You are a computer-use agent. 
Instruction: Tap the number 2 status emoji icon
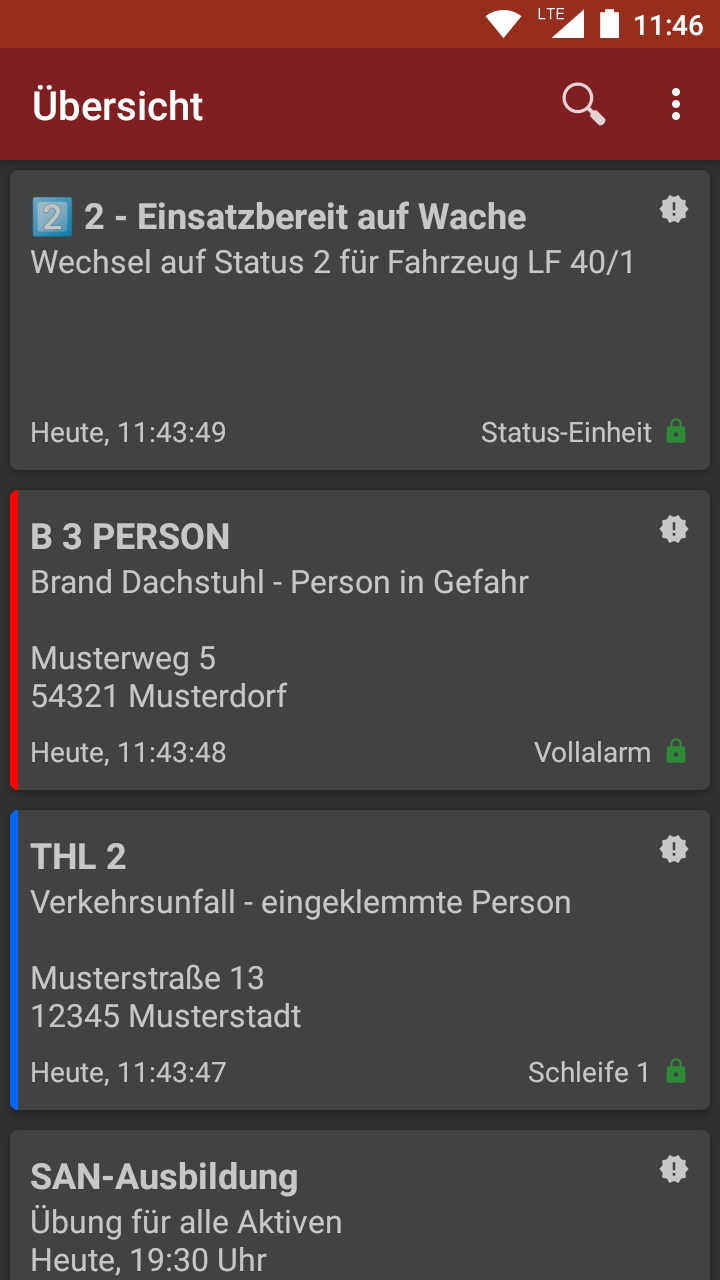50,217
